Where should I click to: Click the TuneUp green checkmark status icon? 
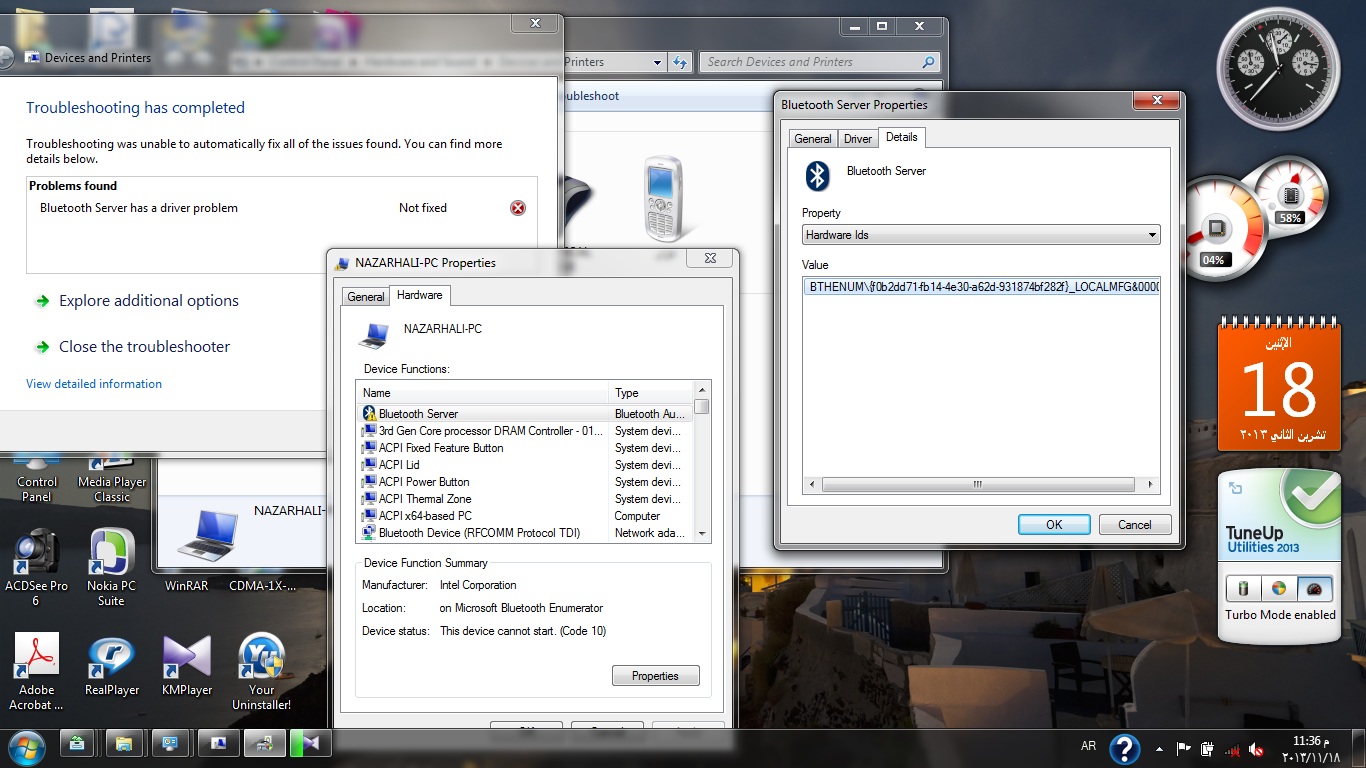coord(1311,496)
